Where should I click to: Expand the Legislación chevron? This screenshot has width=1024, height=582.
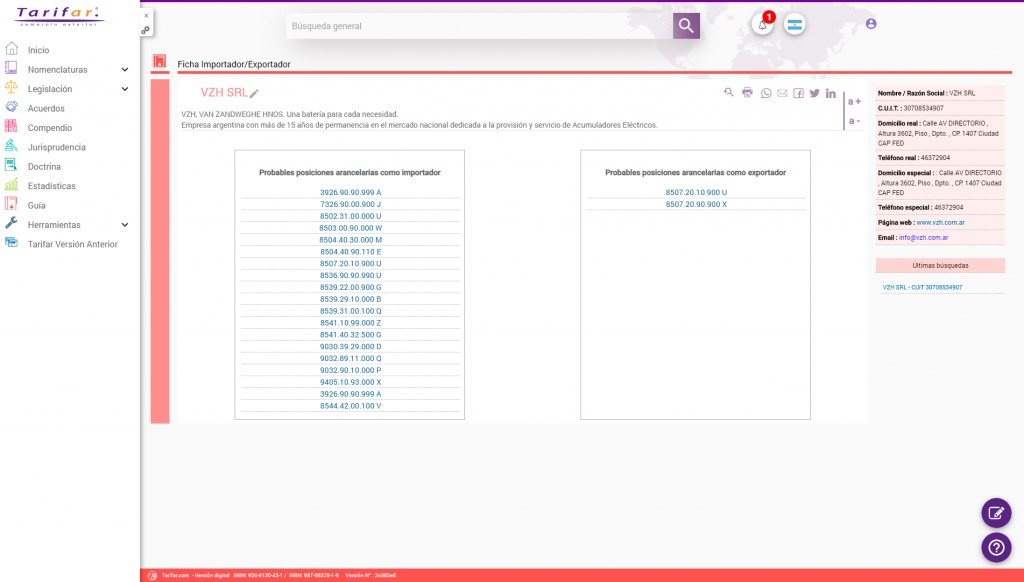tap(125, 89)
